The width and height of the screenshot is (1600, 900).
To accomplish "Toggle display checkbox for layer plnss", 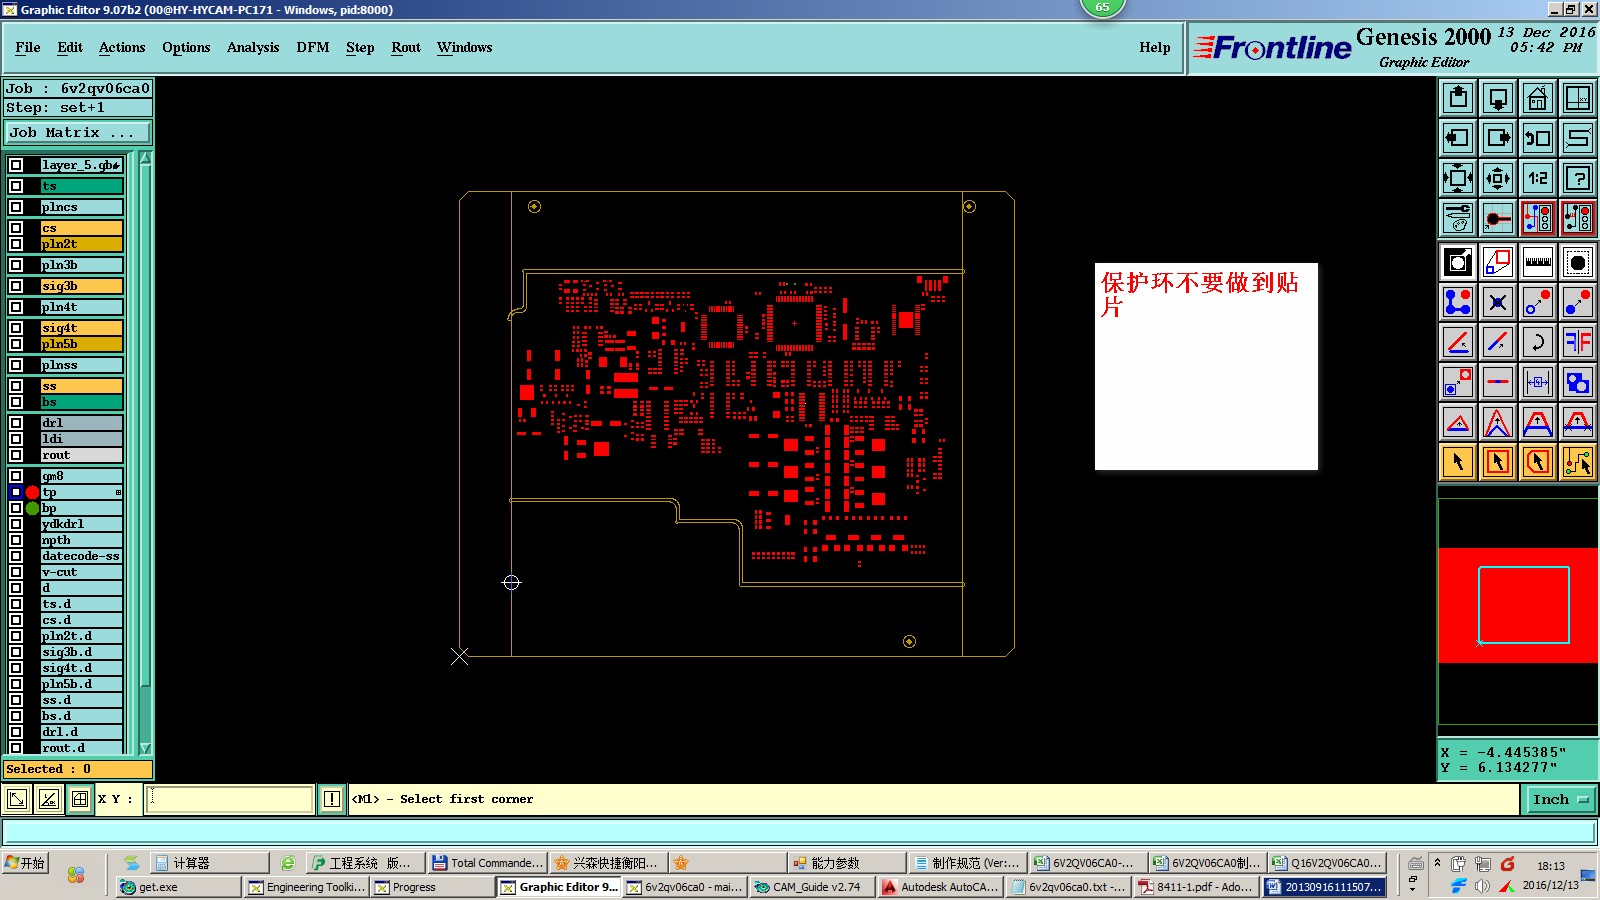I will (x=16, y=365).
